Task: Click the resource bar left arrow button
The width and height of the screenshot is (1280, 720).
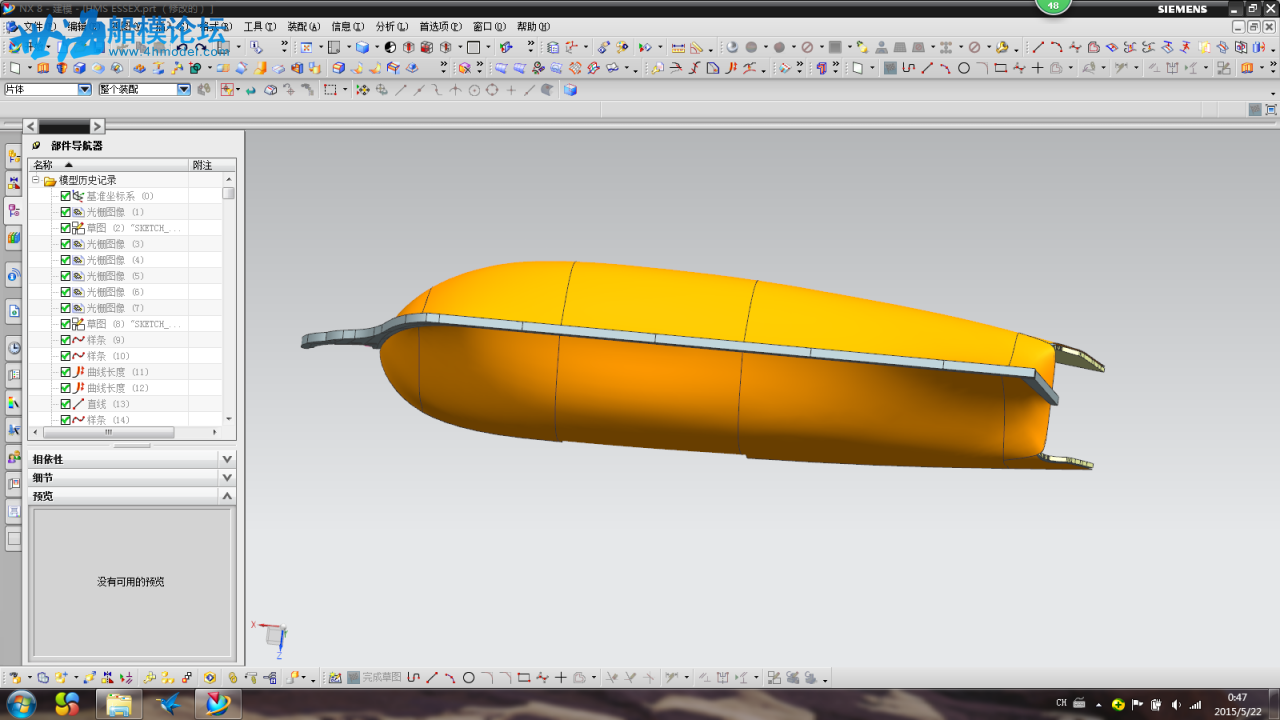Action: point(30,126)
